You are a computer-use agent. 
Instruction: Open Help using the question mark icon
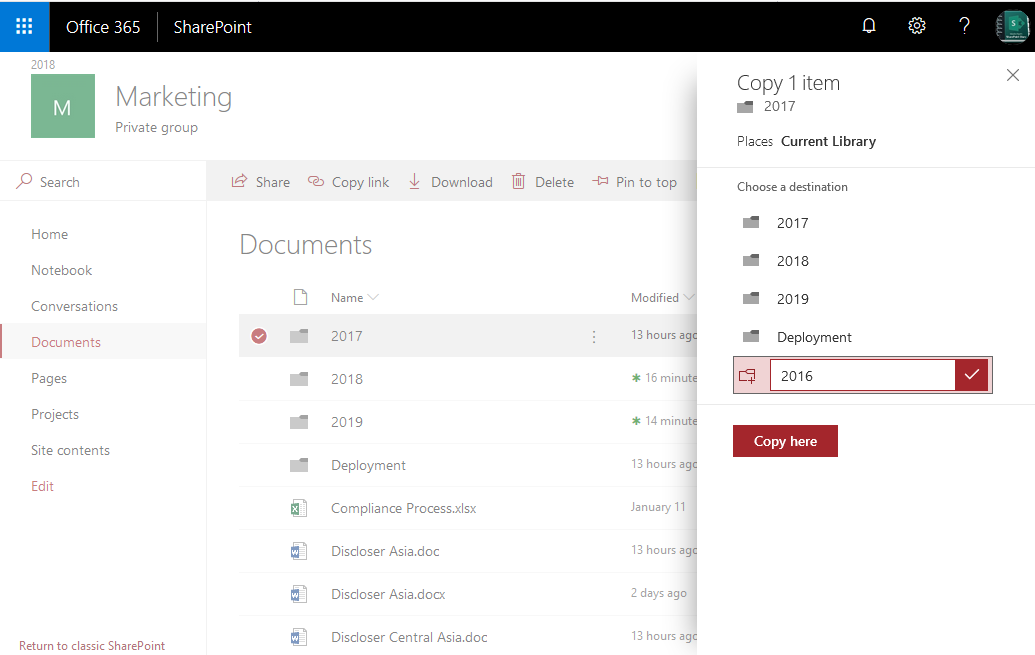coord(964,26)
